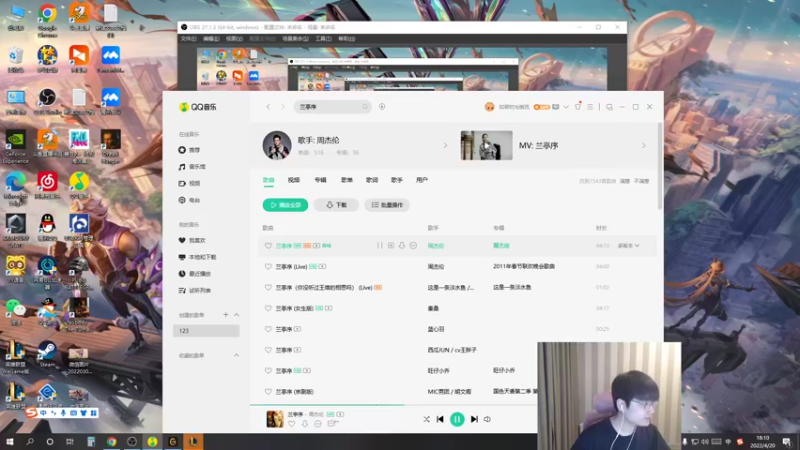Viewport: 800px width, 450px height.
Task: Open 周杰伦 singer avatar photo
Action: point(277,145)
